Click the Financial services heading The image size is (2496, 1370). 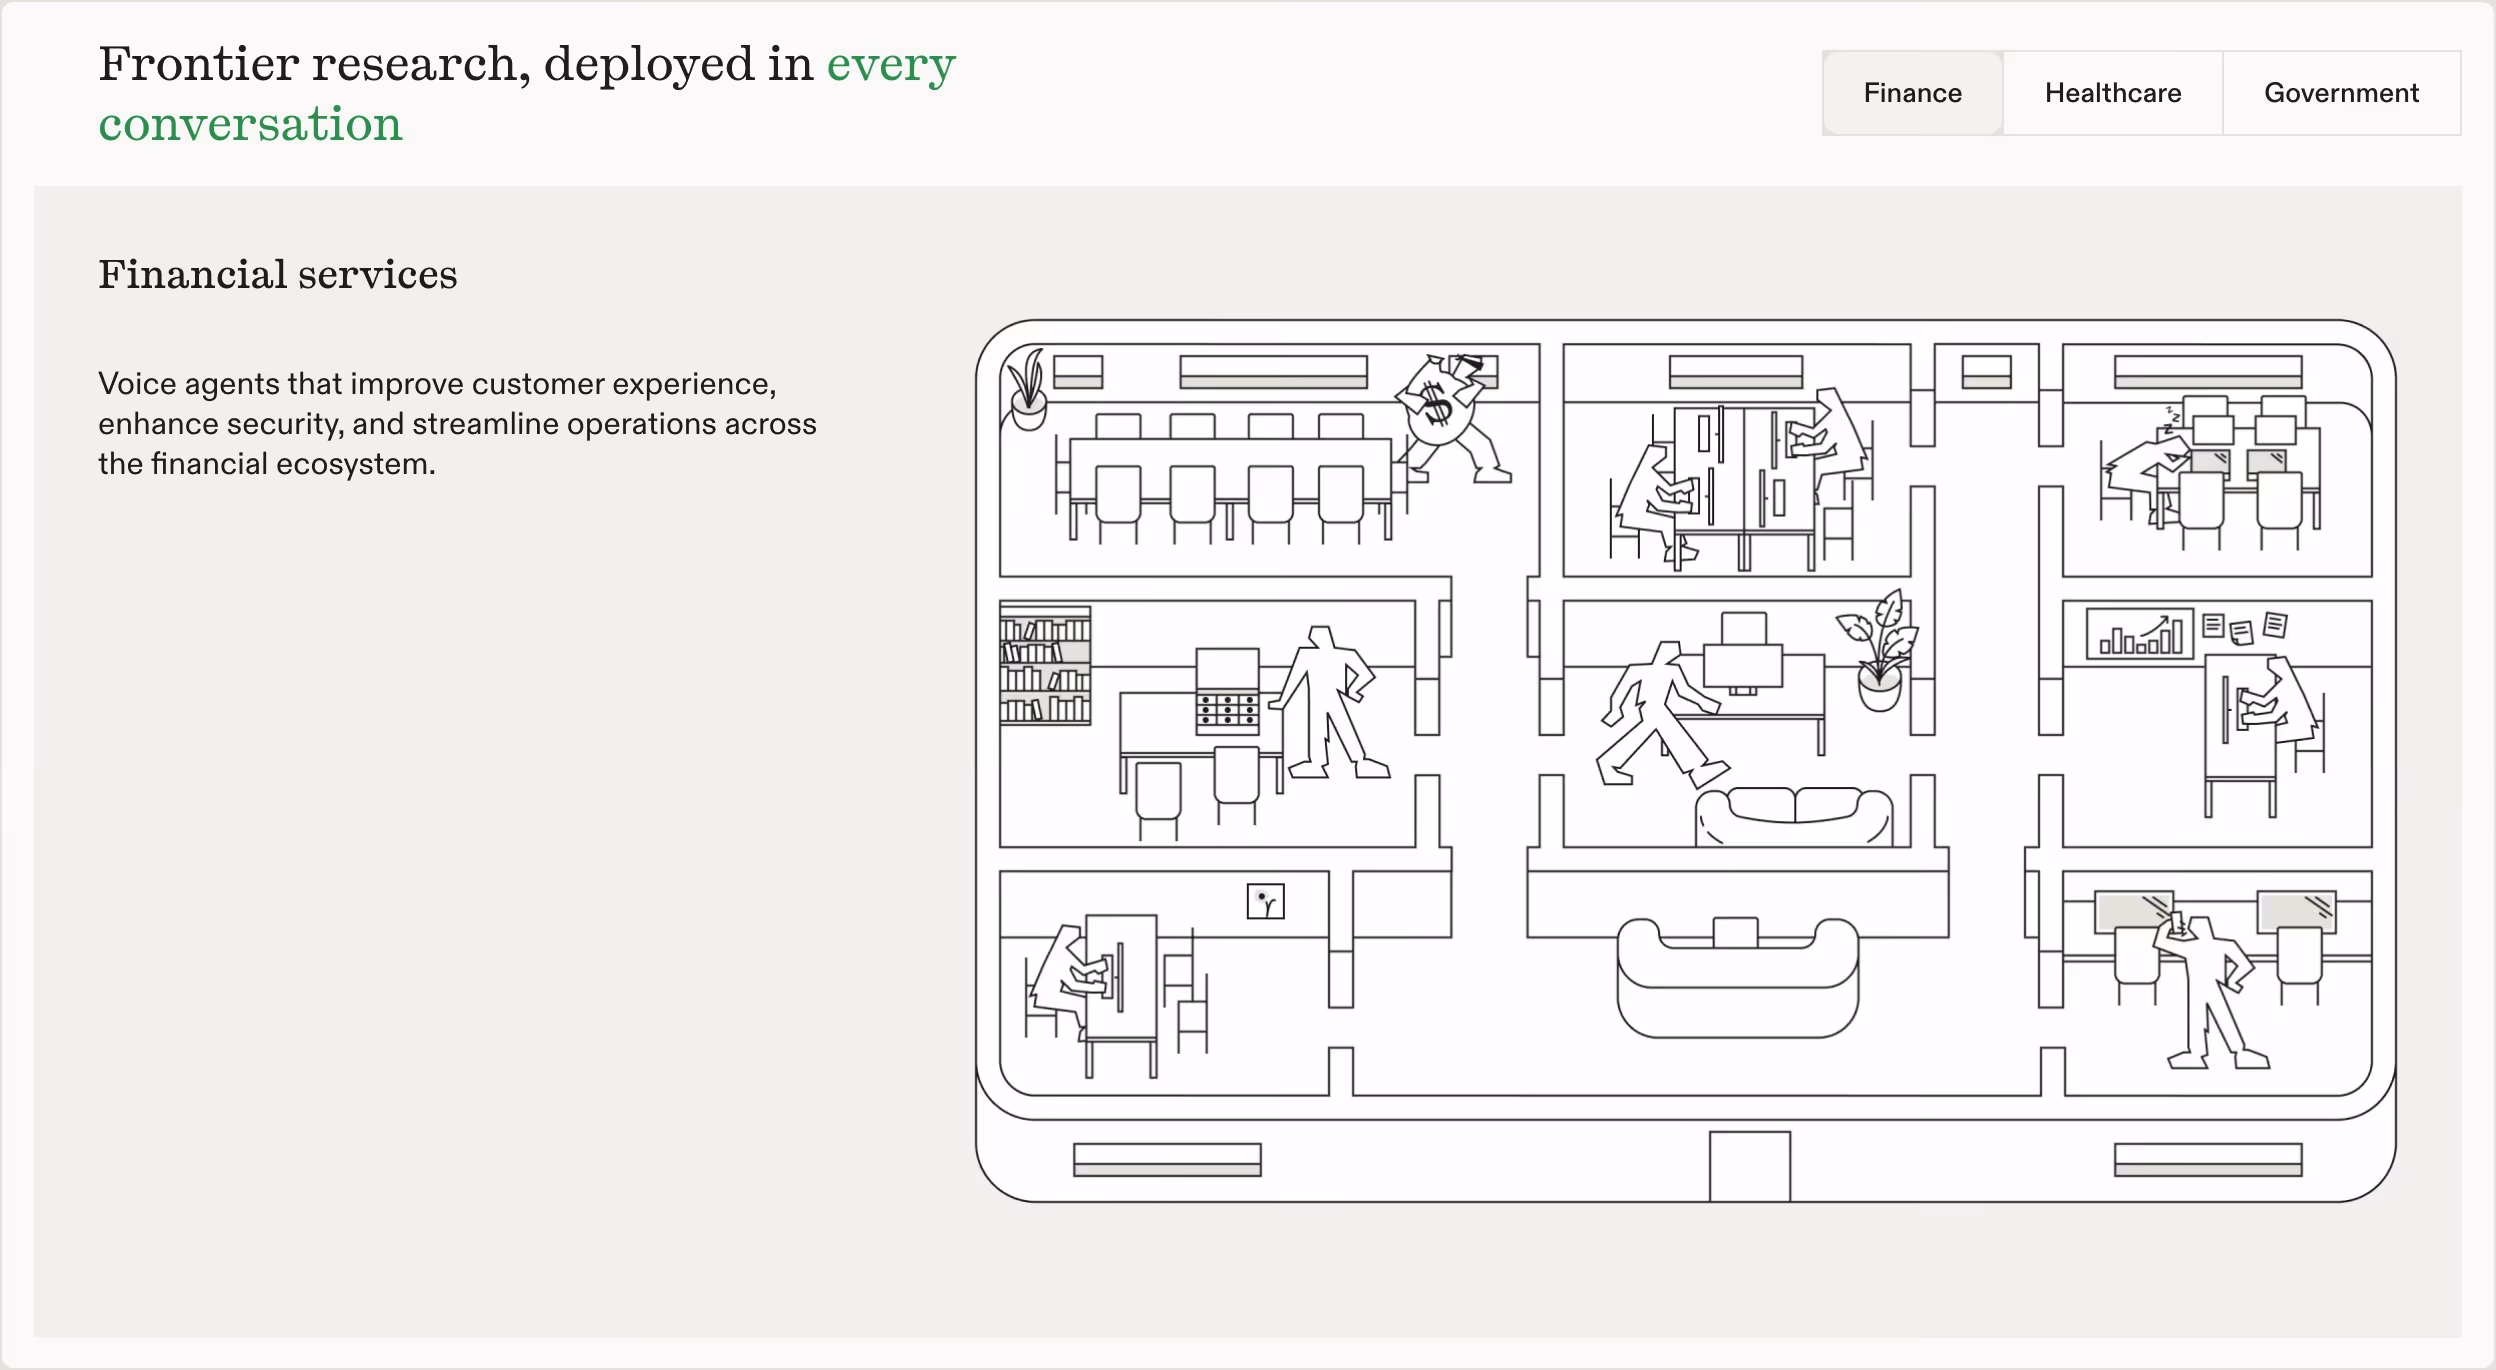277,274
